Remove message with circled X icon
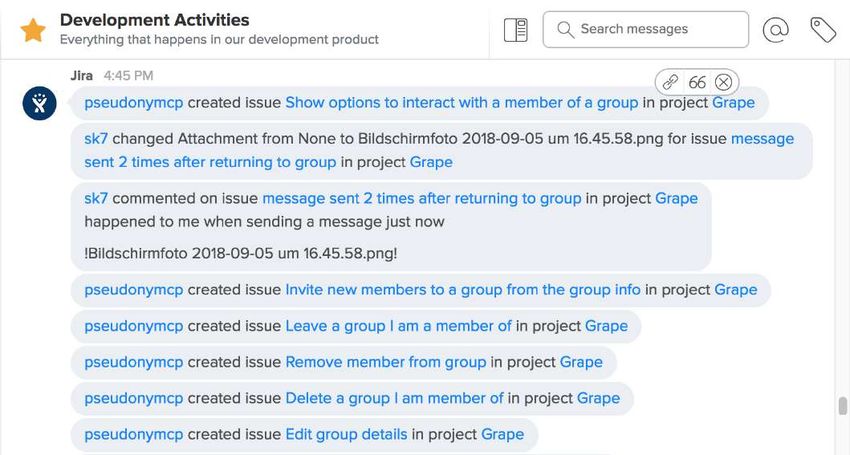This screenshot has height=455, width=850. click(x=724, y=82)
